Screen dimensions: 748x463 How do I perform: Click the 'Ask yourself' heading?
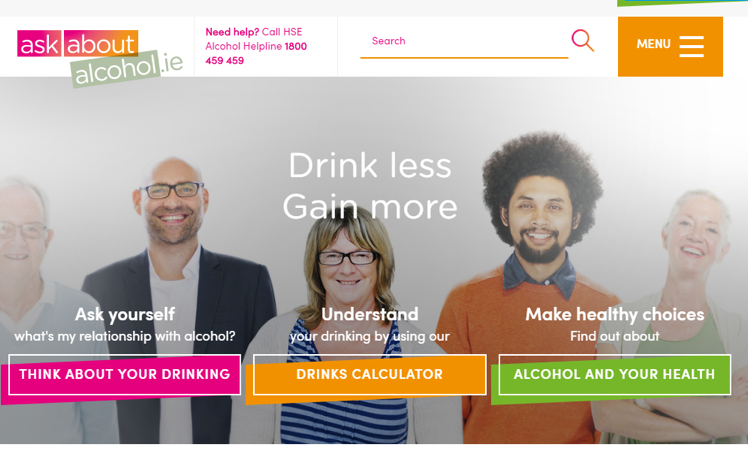click(125, 314)
